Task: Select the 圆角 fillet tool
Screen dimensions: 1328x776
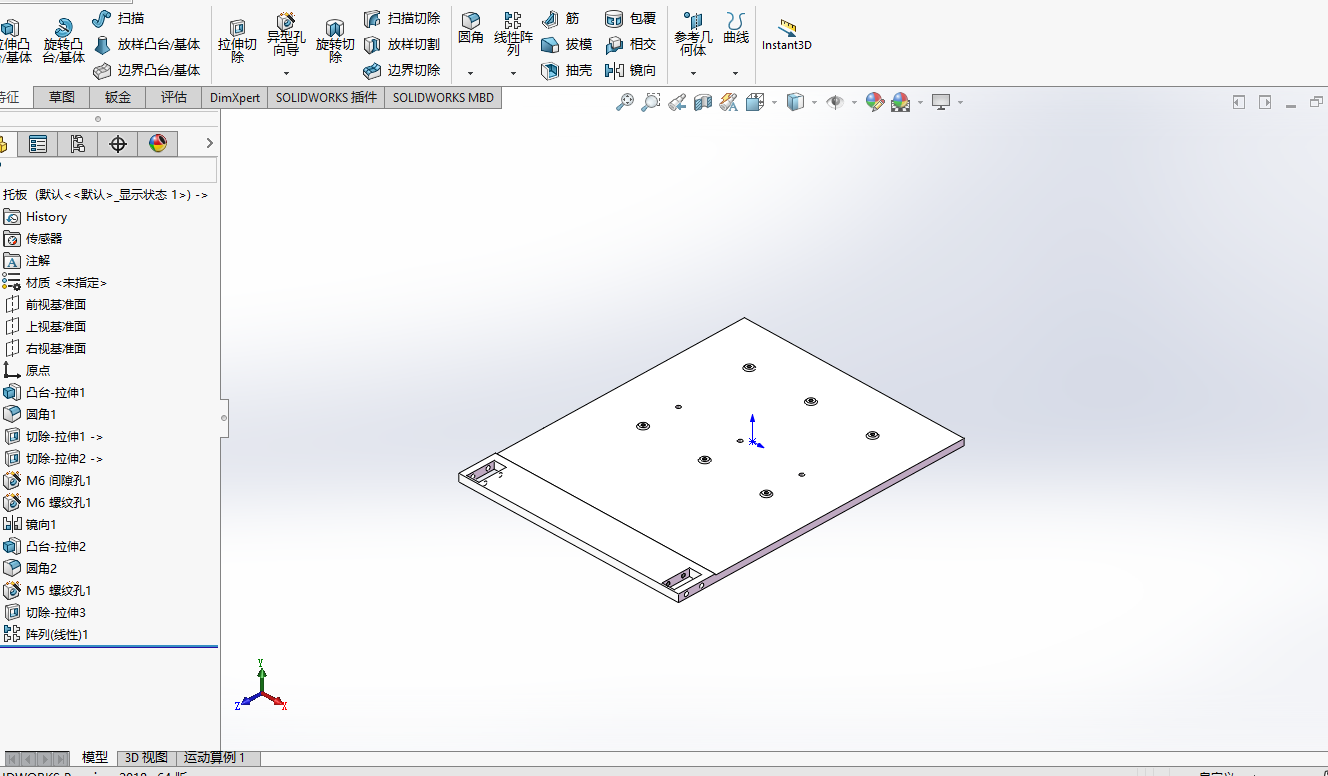Action: tap(470, 28)
